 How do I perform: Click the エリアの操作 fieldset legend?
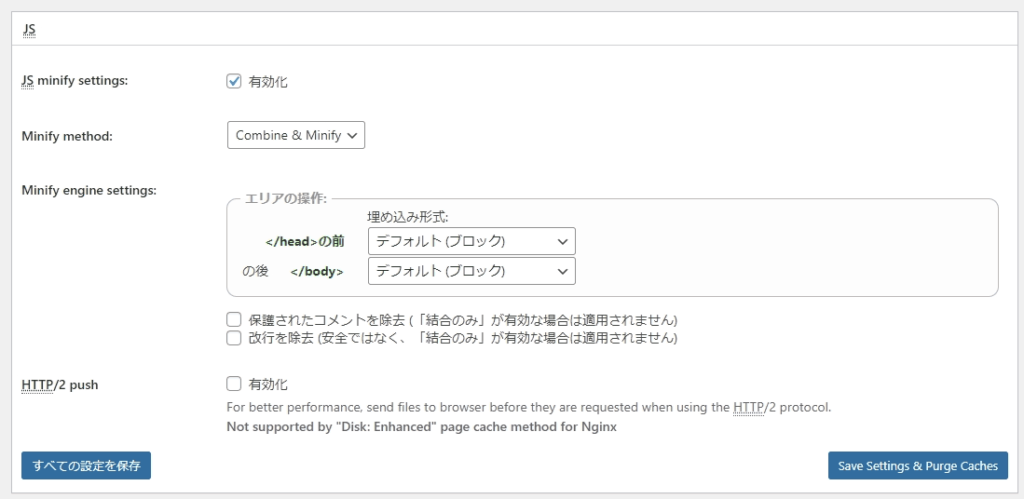point(285,199)
